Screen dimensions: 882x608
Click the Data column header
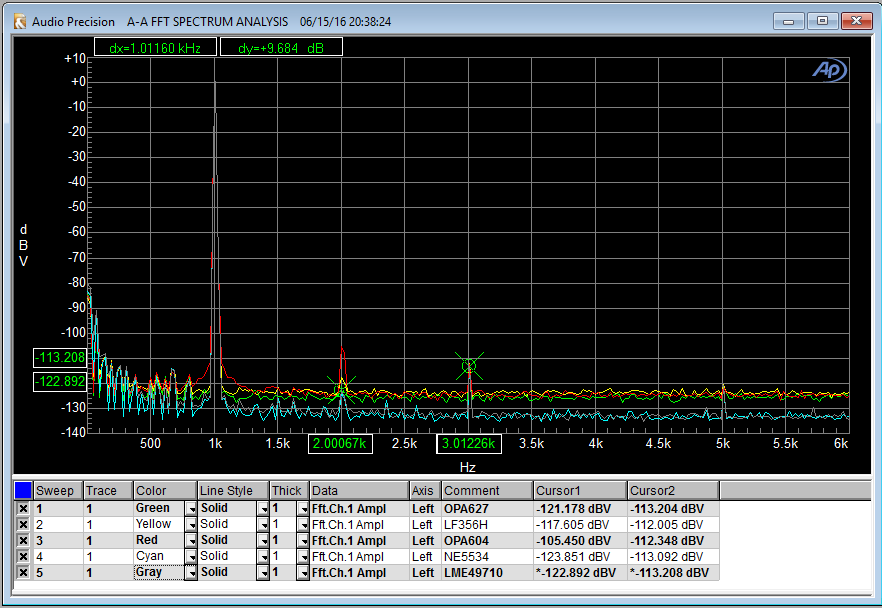[359, 490]
